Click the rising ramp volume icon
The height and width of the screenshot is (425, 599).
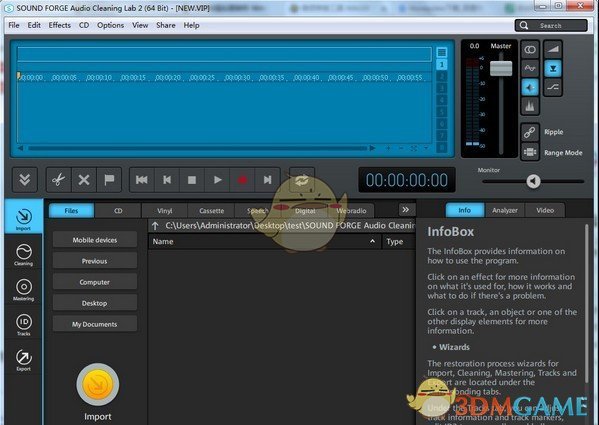553,49
